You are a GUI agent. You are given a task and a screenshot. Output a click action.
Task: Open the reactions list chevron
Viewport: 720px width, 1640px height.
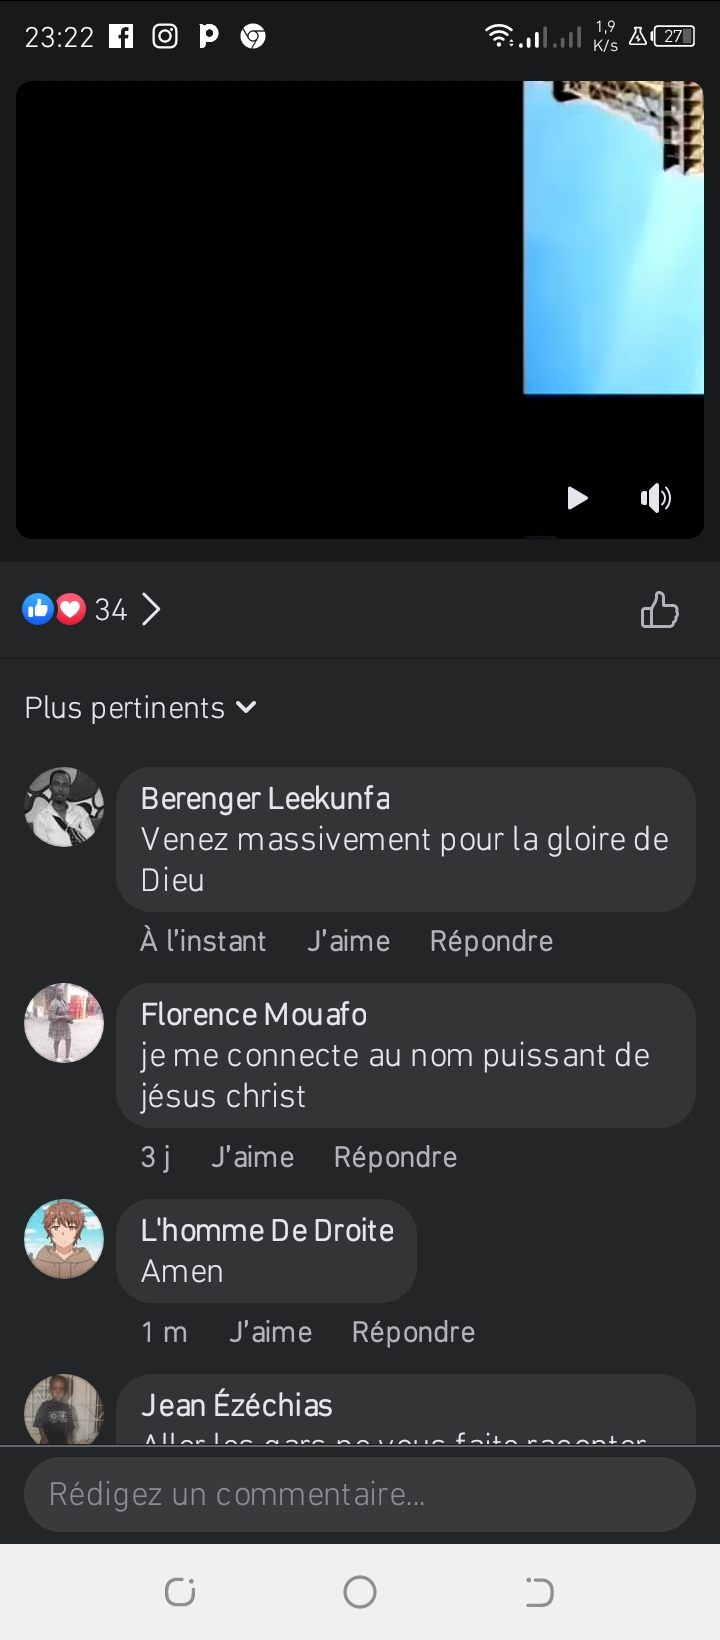pyautogui.click(x=151, y=609)
